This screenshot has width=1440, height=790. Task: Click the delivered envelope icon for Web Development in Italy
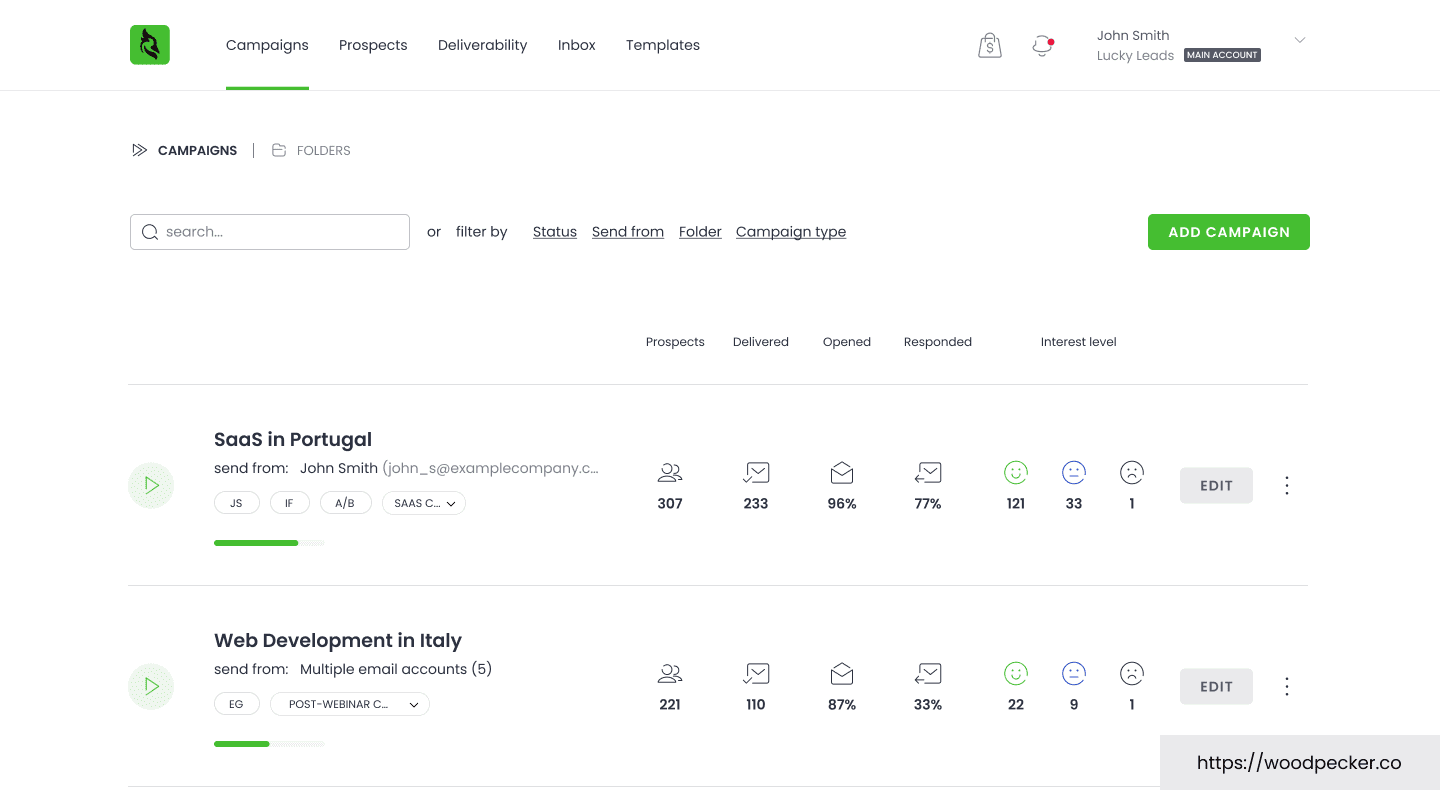[x=756, y=673]
